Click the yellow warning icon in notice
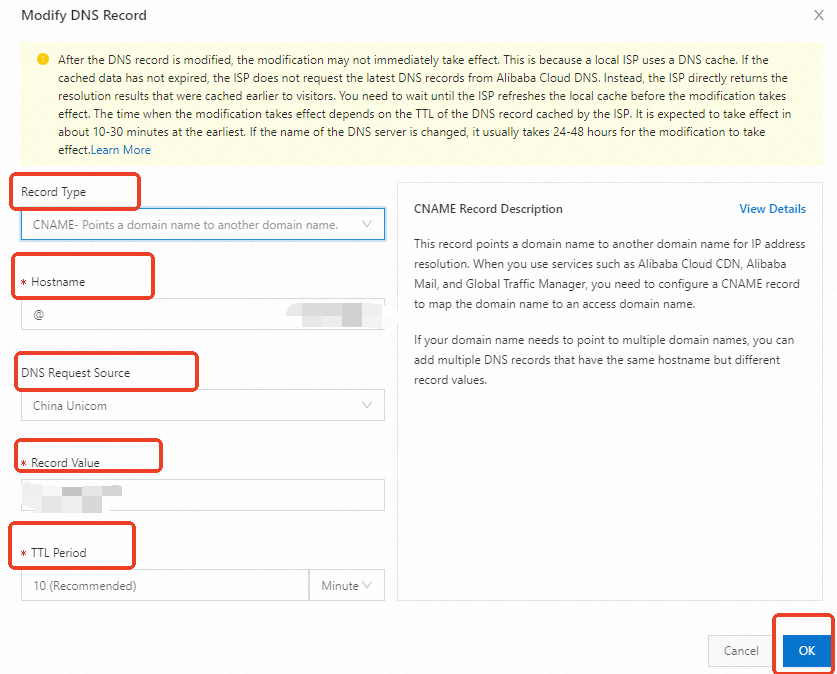The height and width of the screenshot is (674, 837). [x=42, y=59]
